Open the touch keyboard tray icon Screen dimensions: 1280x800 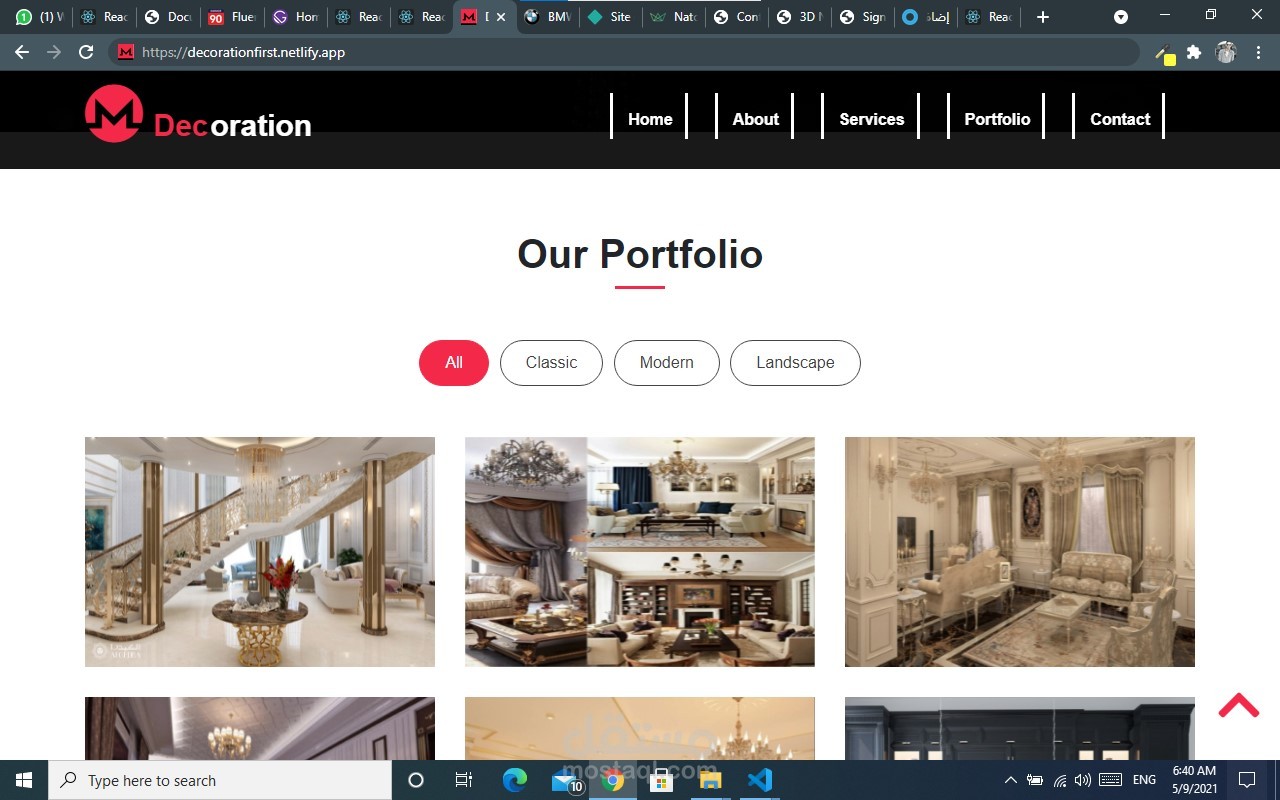pos(1110,780)
